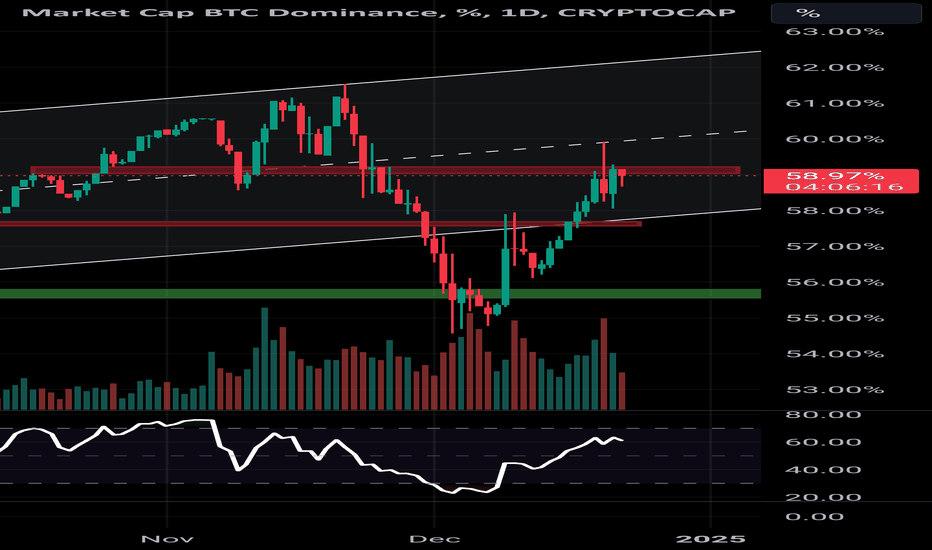Select the lower white channel trendline
932x550 pixels.
[x=380, y=238]
